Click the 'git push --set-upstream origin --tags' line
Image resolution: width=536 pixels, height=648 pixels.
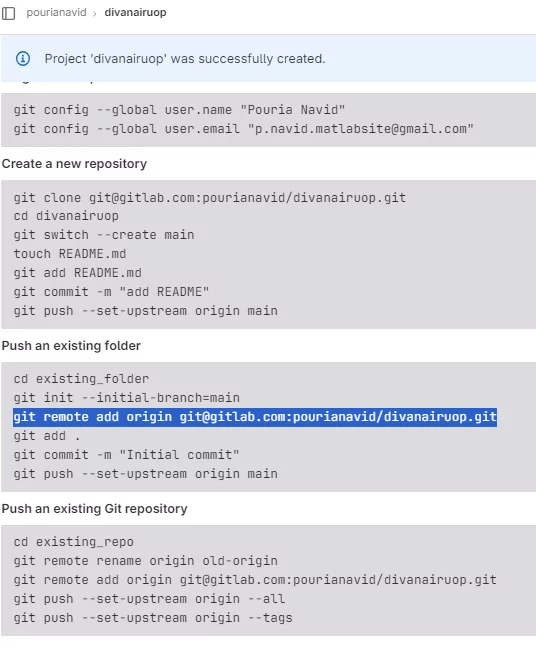tap(153, 618)
